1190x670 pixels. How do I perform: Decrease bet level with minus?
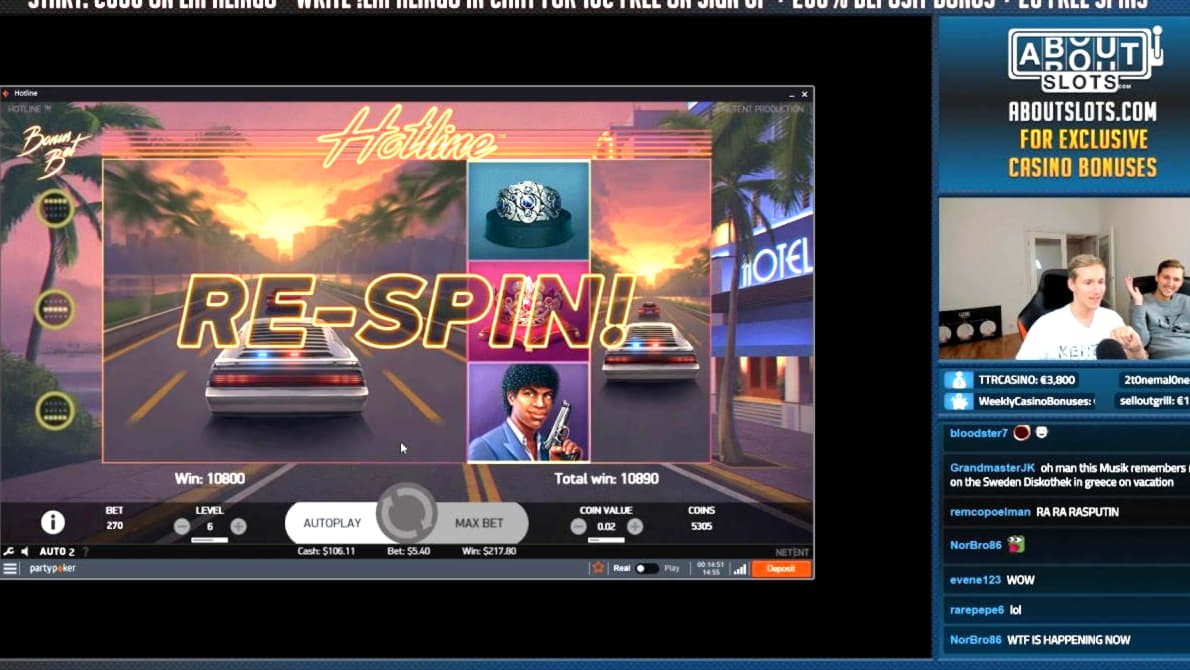click(x=182, y=526)
